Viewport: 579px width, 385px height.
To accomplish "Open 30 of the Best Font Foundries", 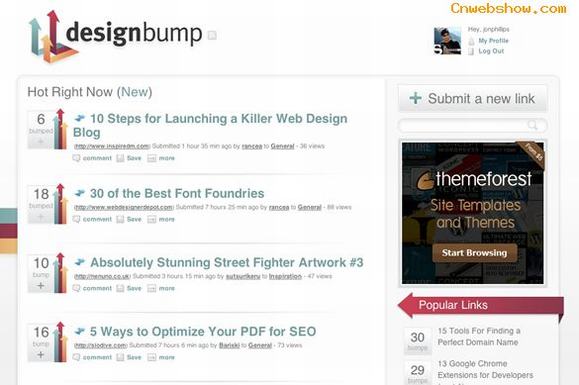I will tap(177, 193).
